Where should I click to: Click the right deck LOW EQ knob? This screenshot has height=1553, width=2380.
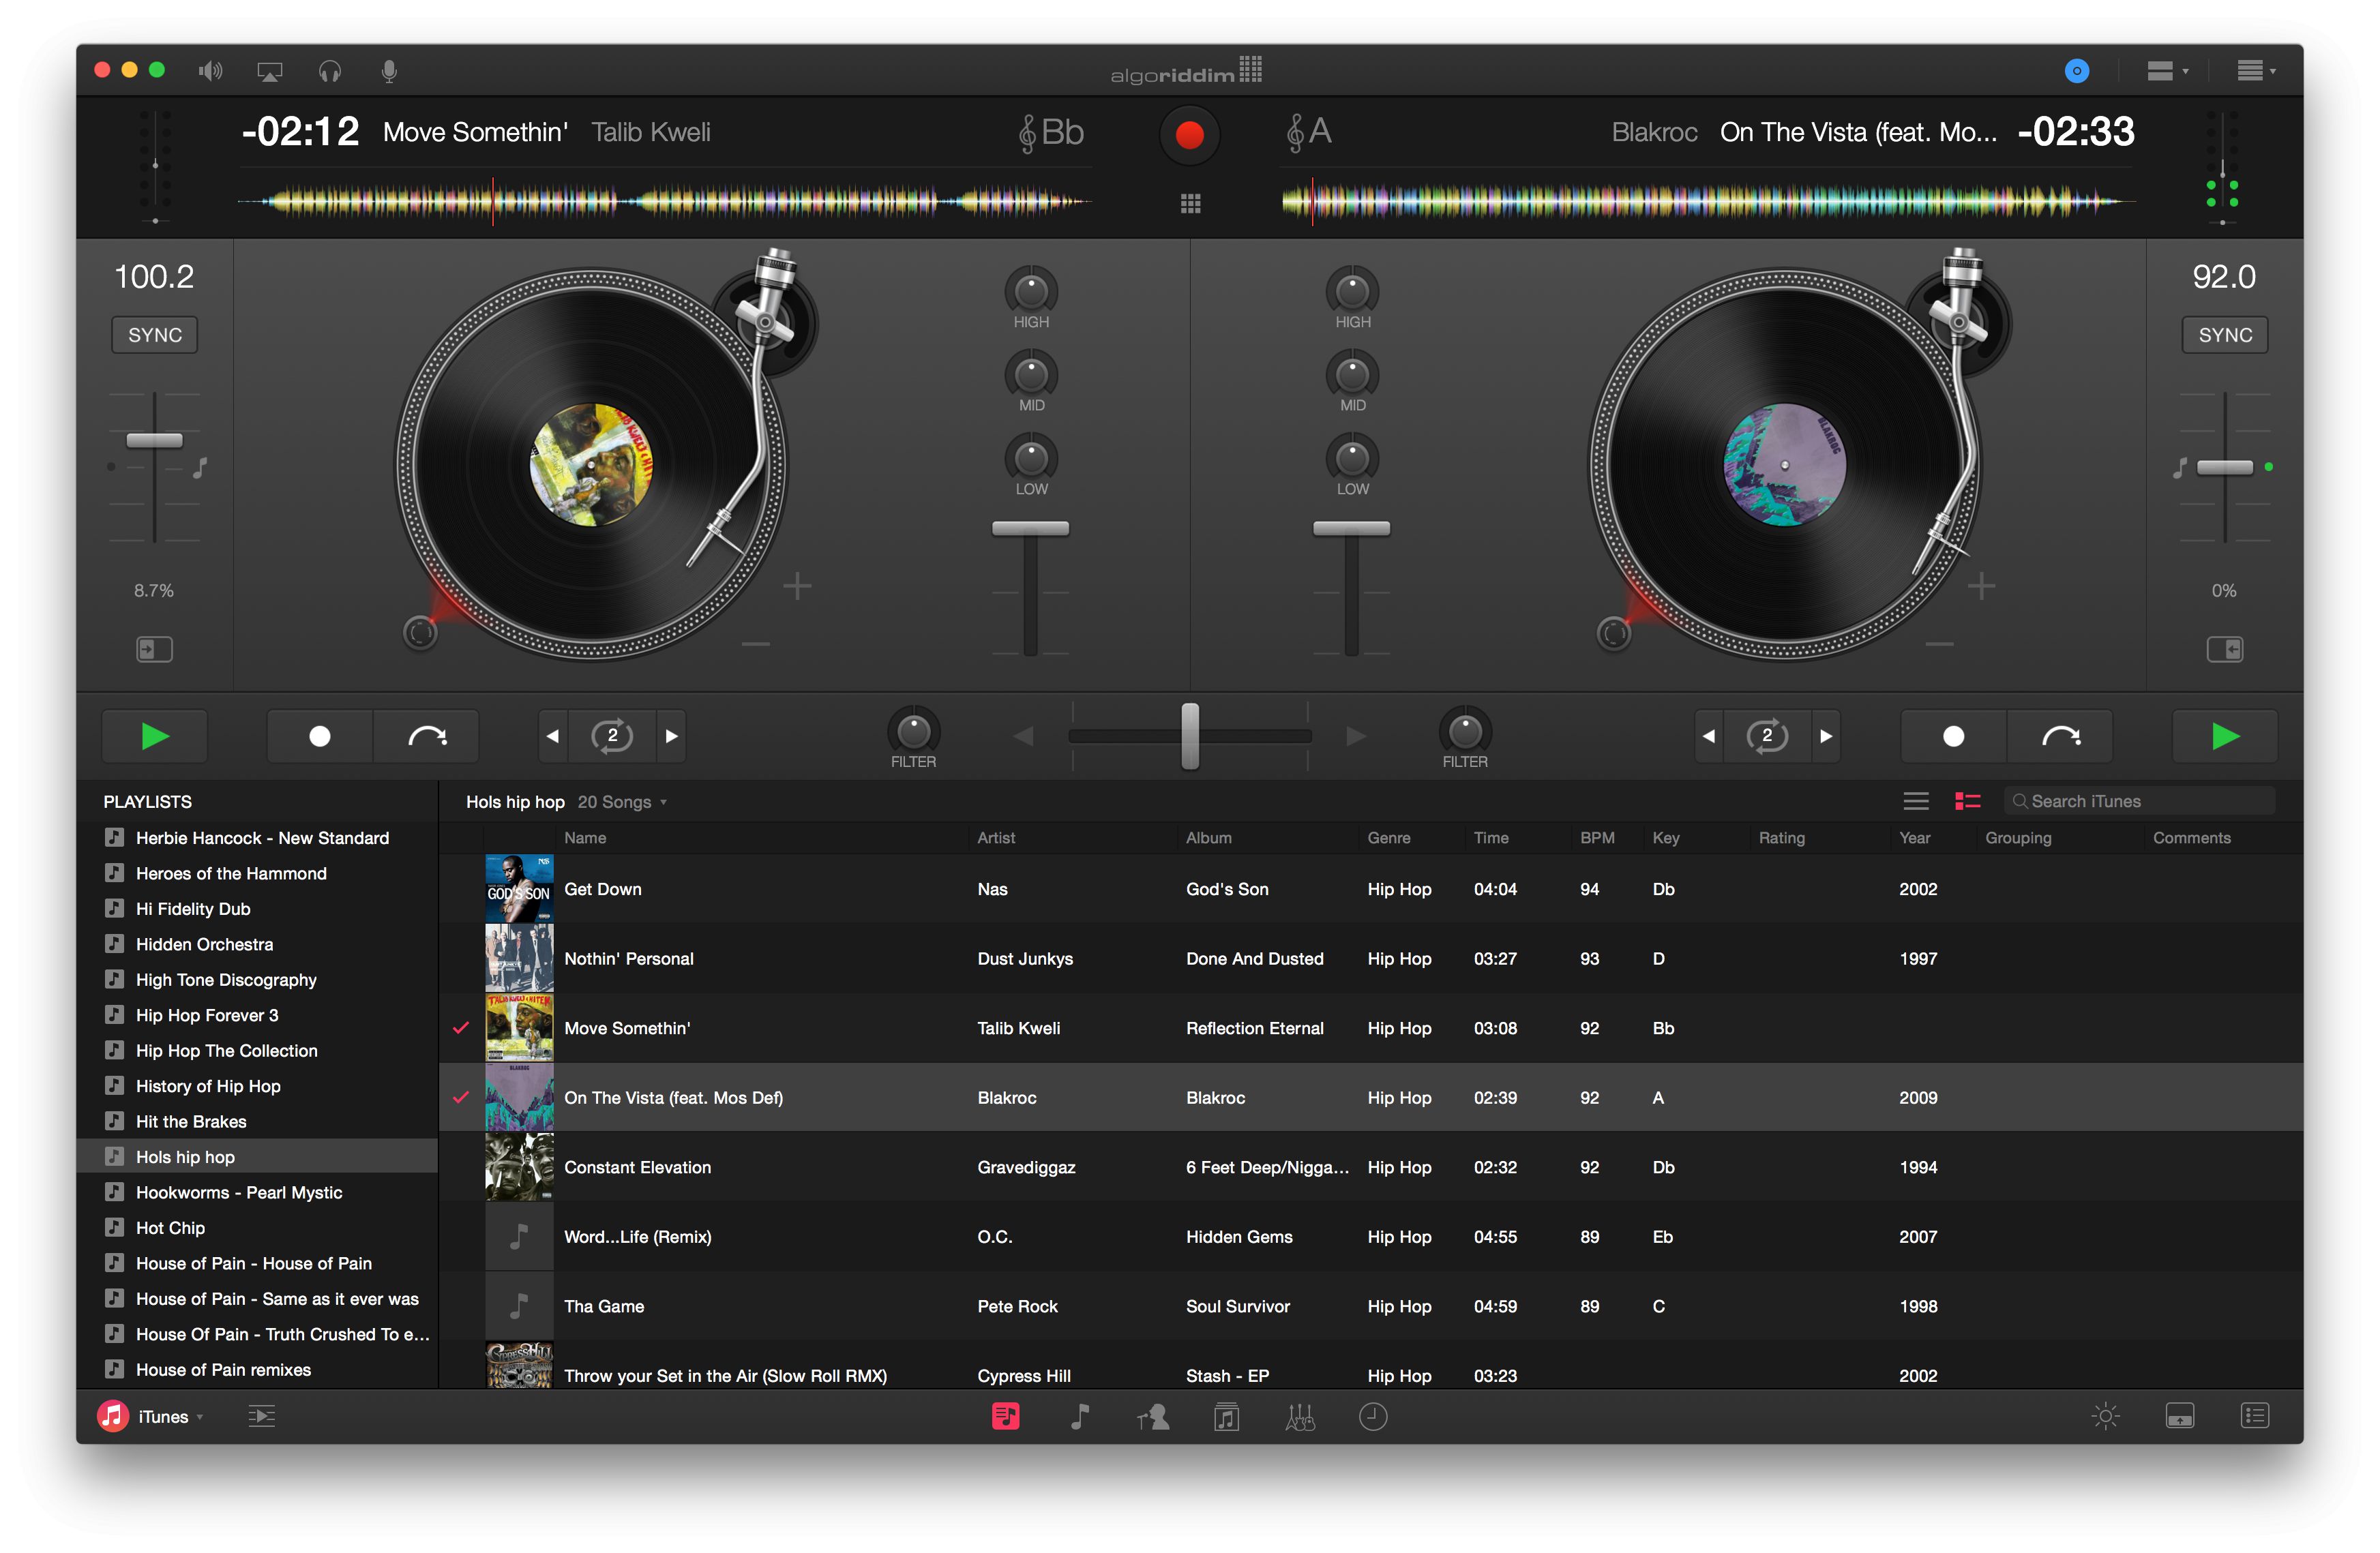1352,458
